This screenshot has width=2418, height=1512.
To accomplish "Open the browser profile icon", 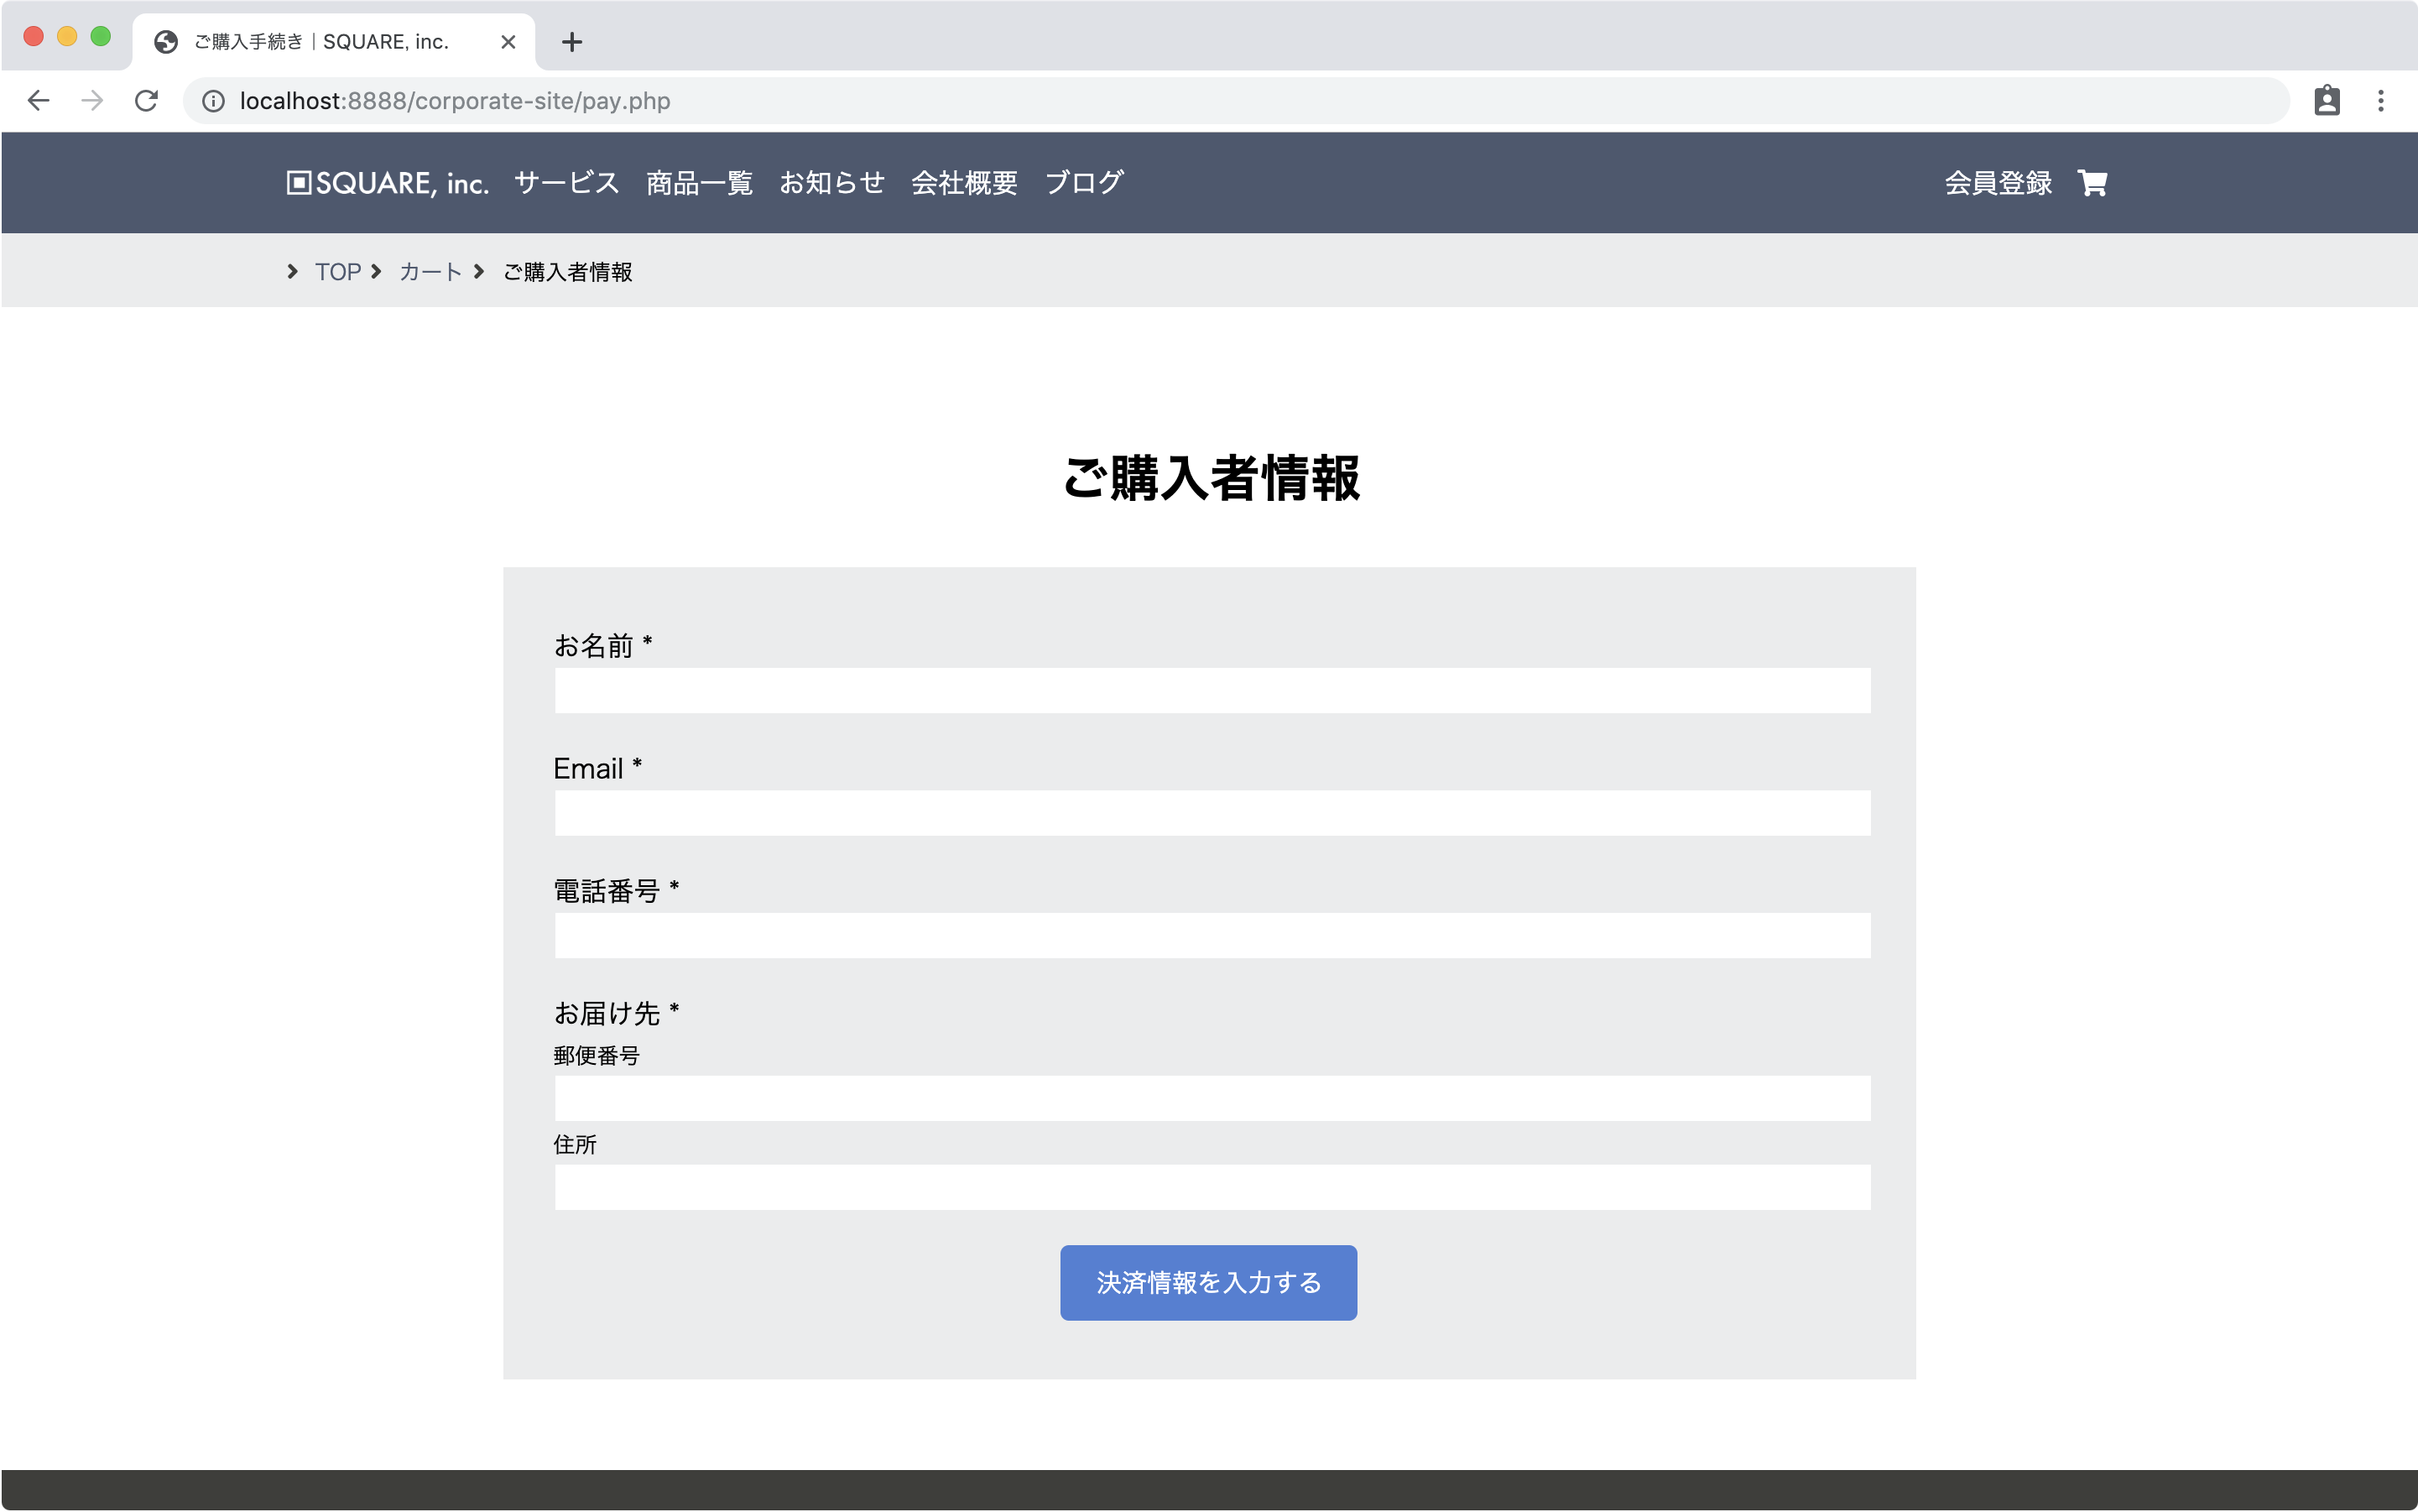I will coord(2327,101).
